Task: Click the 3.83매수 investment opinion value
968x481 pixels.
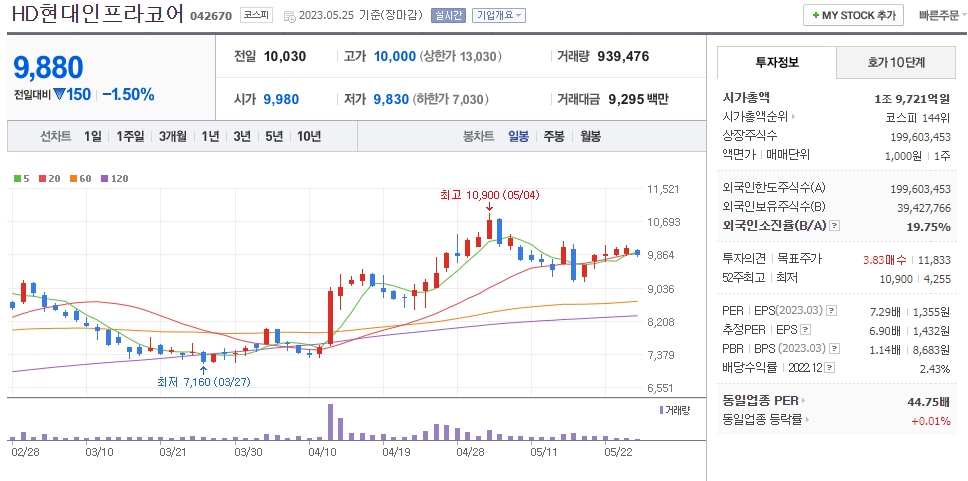Action: click(887, 259)
